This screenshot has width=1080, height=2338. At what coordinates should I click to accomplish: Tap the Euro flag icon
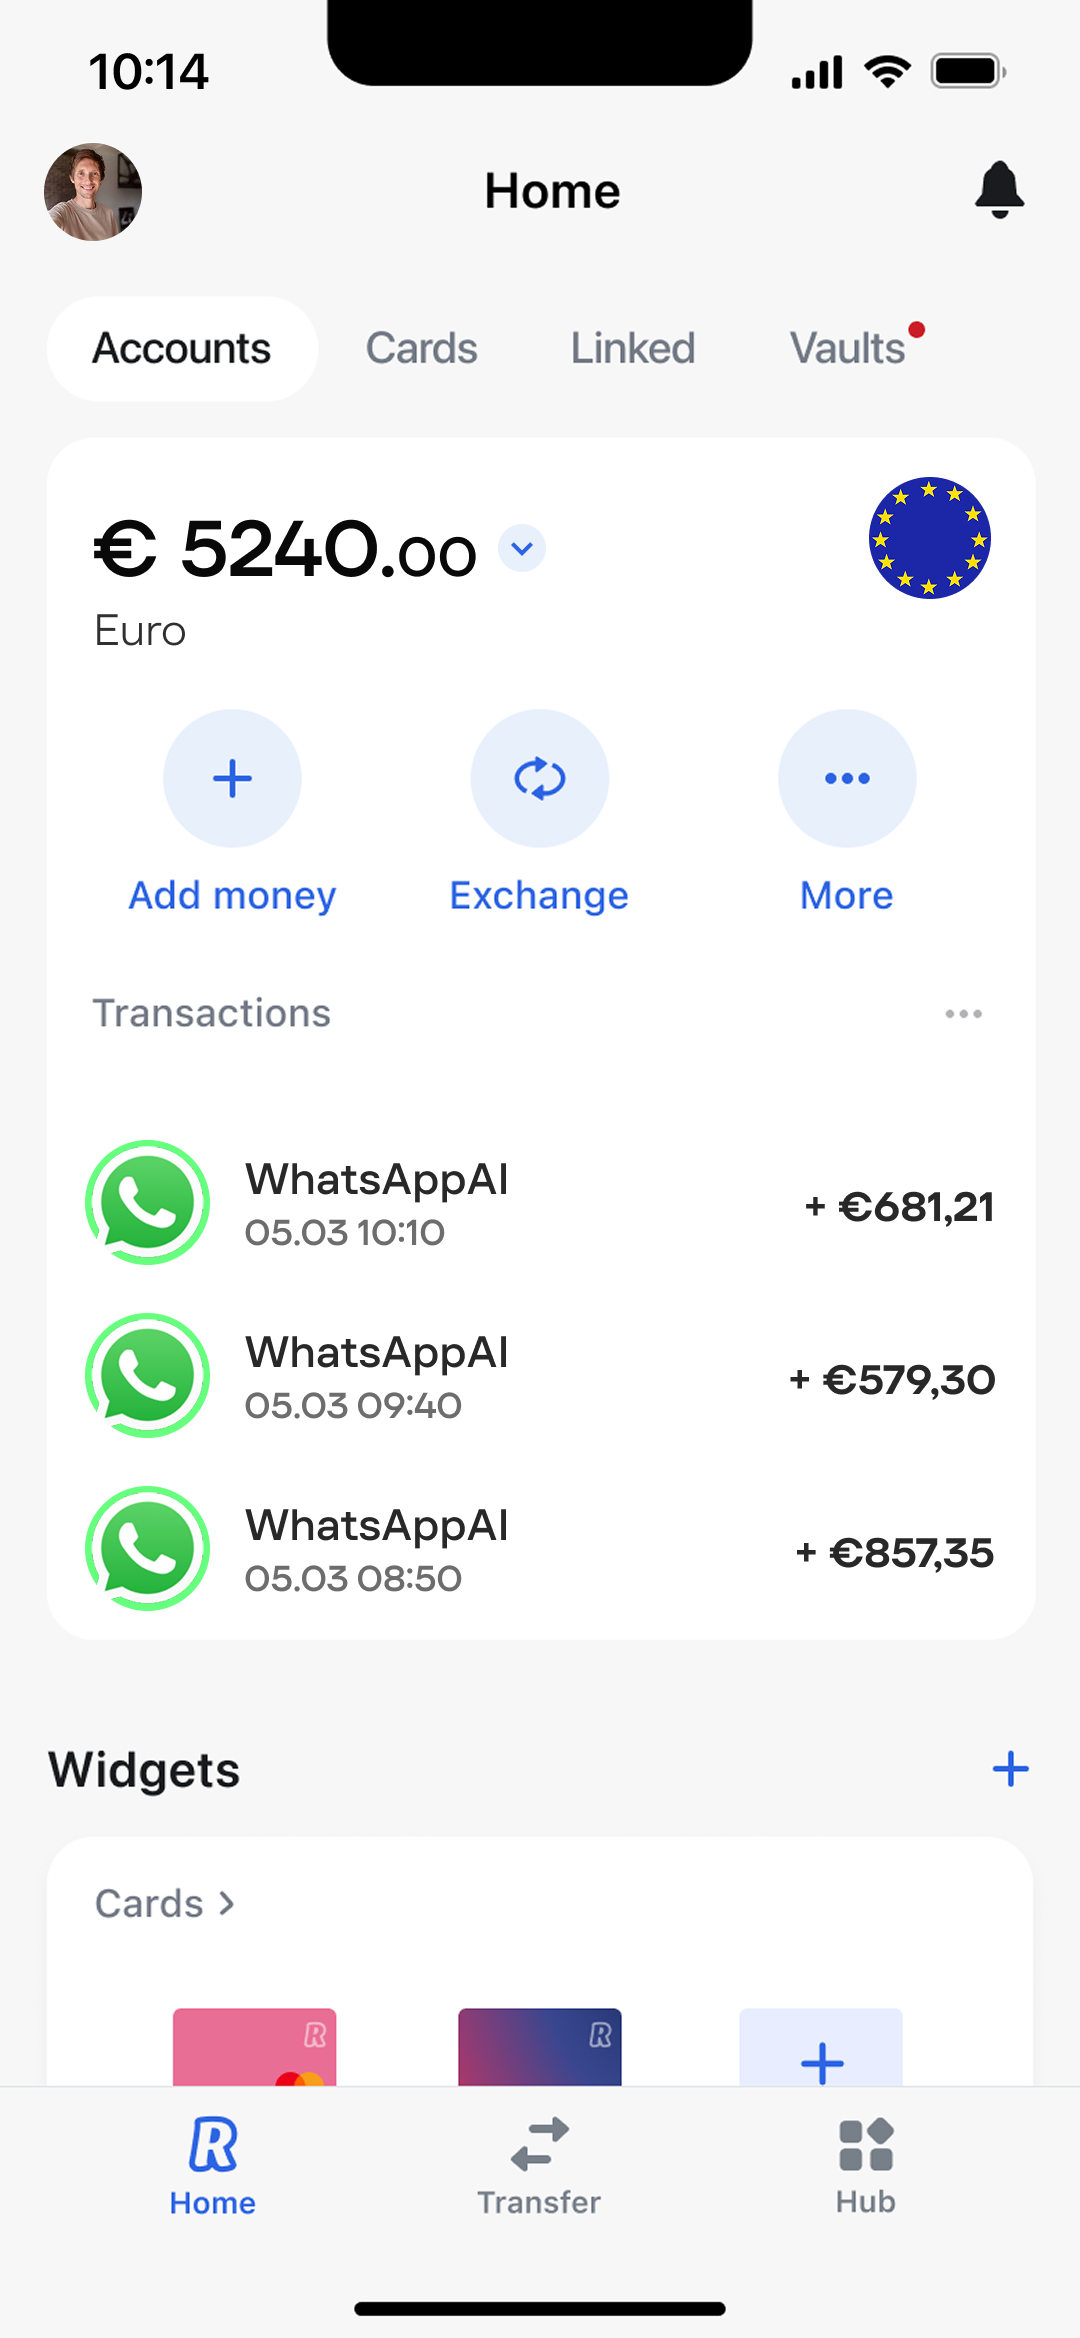point(929,538)
